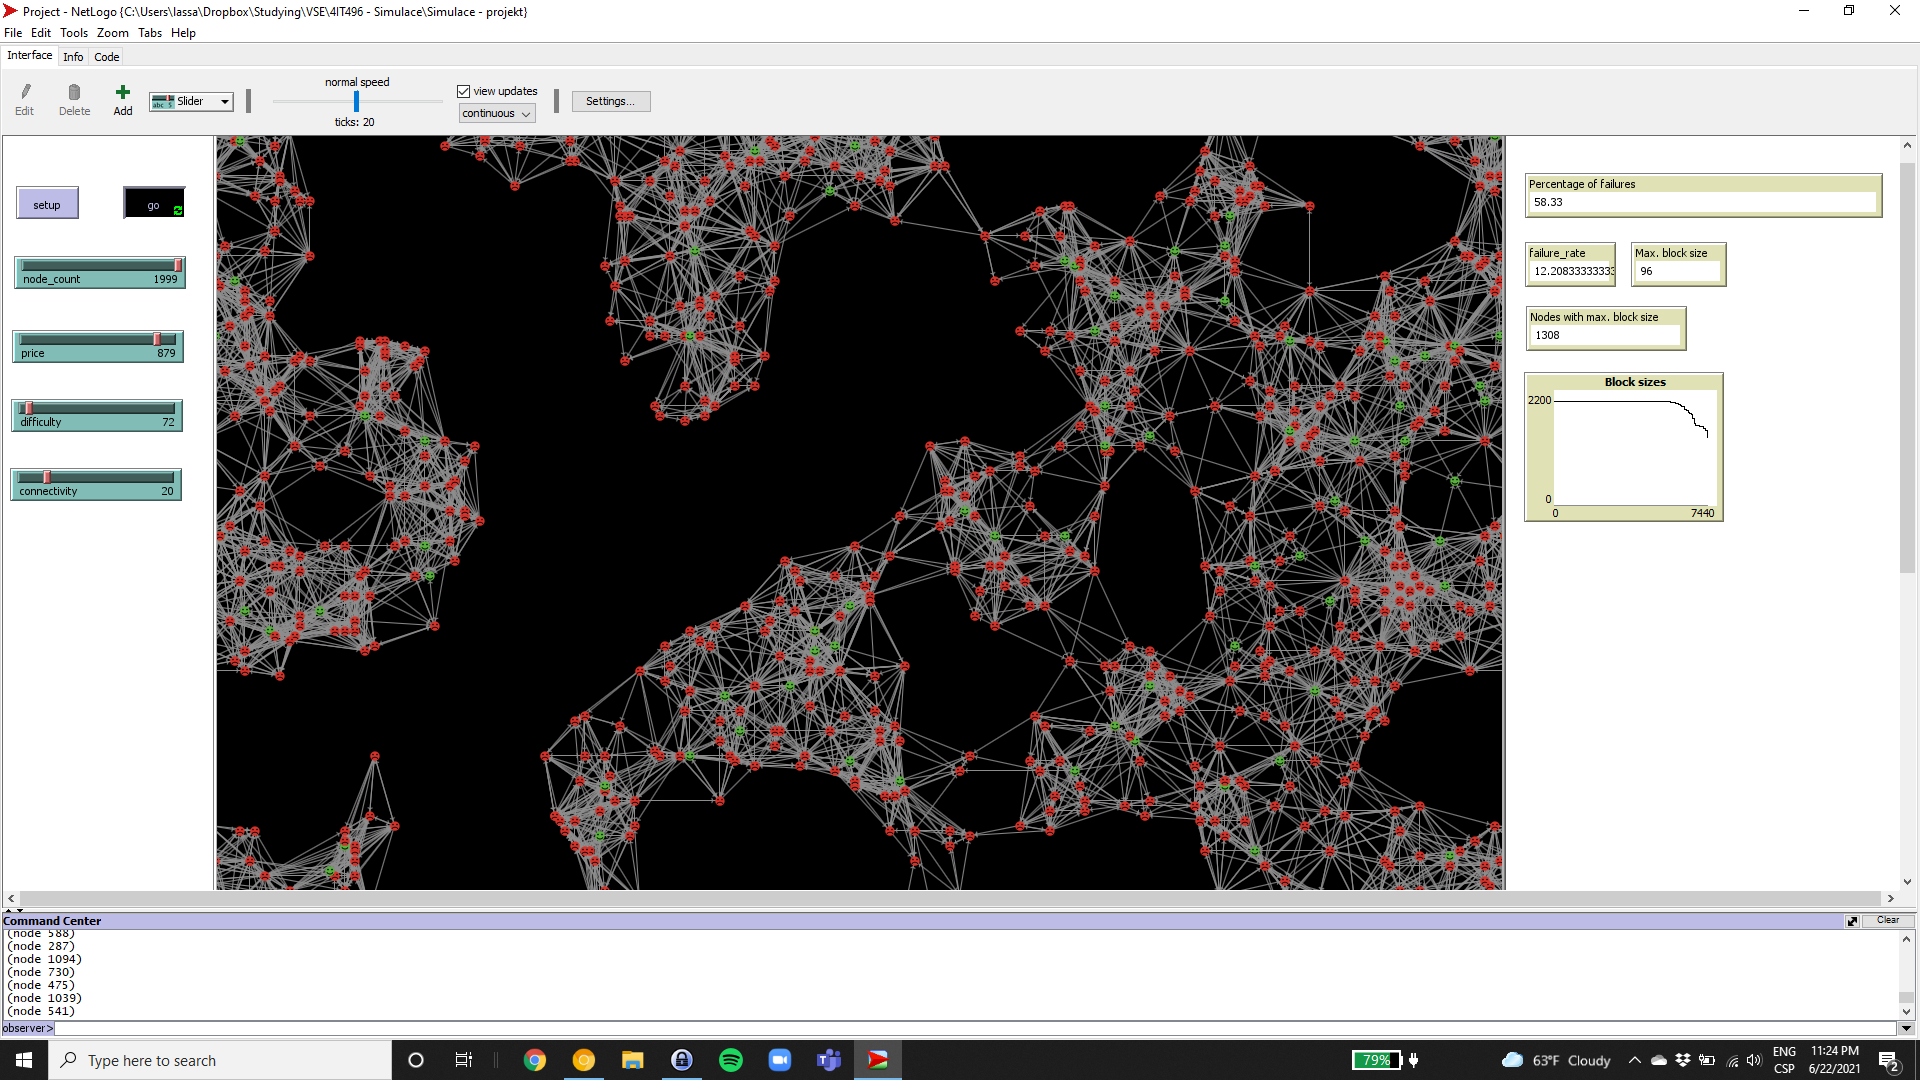
Task: Click the Command Center expand icon
Action: tap(1851, 921)
